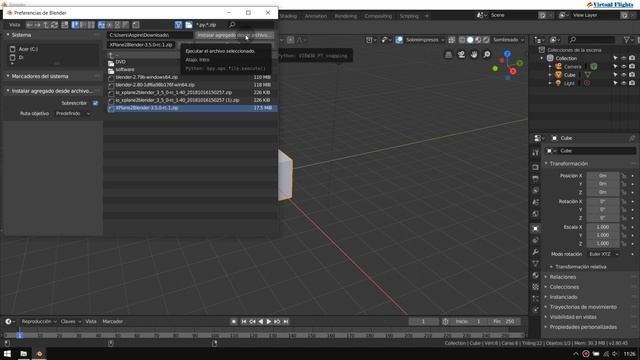Switch perspective/orthographic grid gizmo
The height and width of the screenshot is (360, 640).
448,54
